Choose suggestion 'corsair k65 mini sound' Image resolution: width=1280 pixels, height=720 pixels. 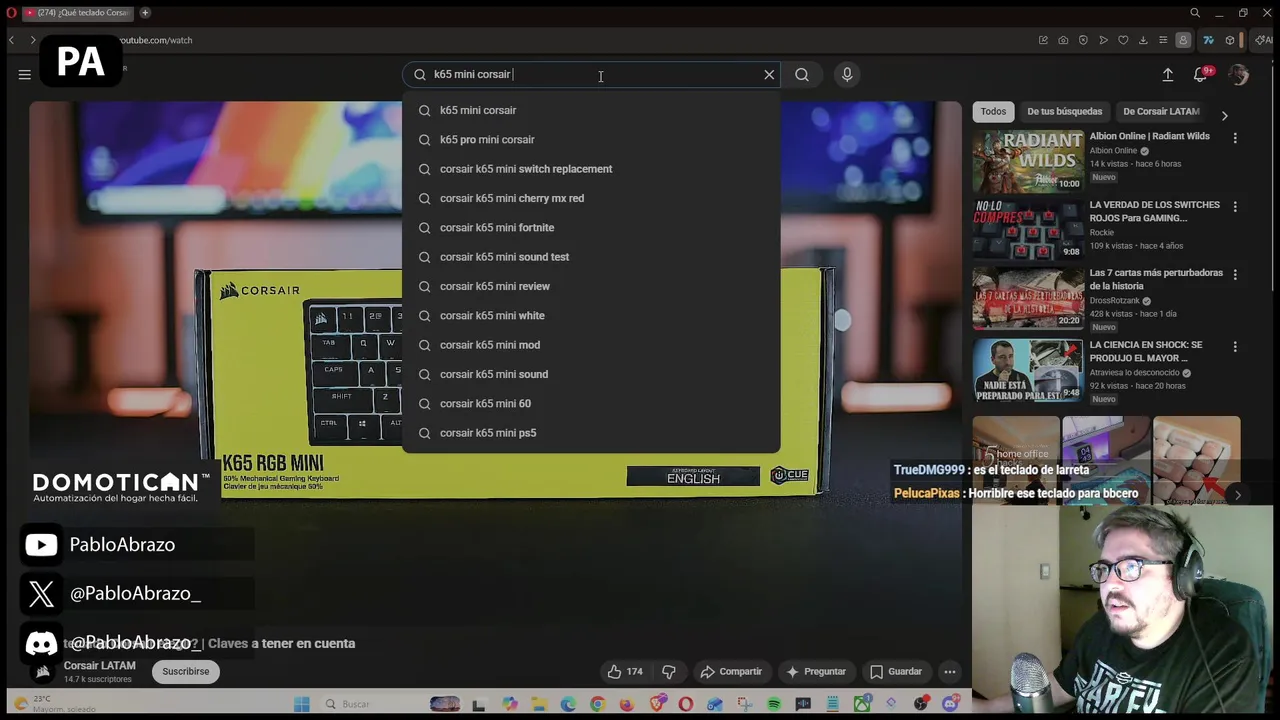591,374
